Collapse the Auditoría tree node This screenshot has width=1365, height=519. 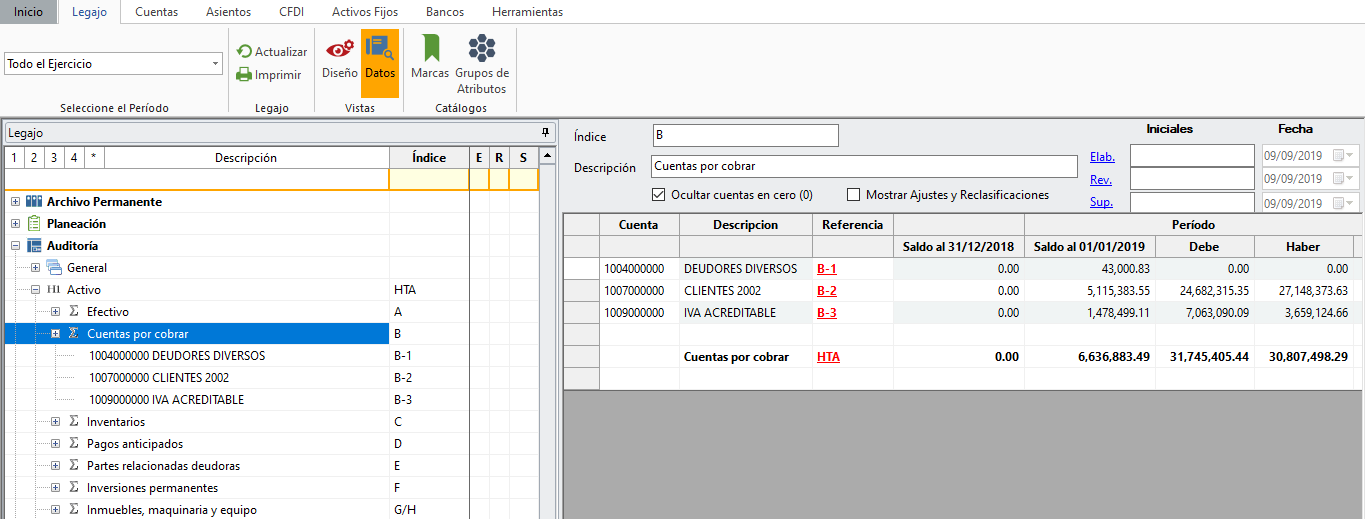pyautogui.click(x=16, y=246)
